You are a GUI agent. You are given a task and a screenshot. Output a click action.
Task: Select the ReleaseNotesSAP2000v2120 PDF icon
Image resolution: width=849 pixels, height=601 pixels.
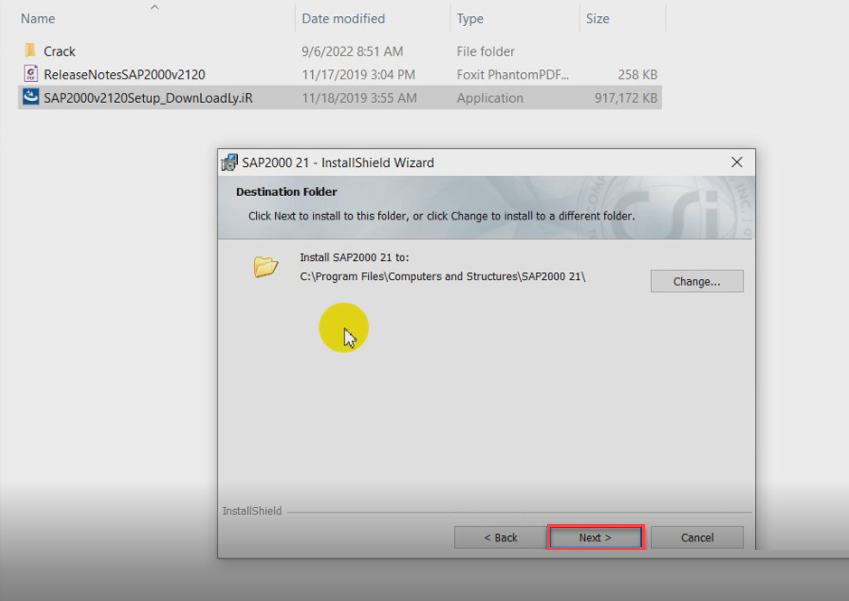(x=31, y=74)
